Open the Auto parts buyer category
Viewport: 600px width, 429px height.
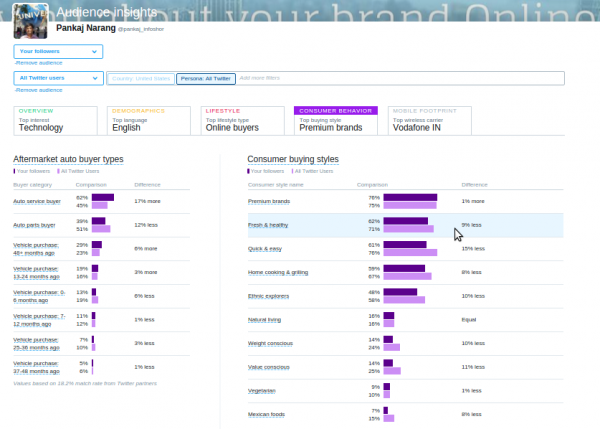(x=34, y=225)
